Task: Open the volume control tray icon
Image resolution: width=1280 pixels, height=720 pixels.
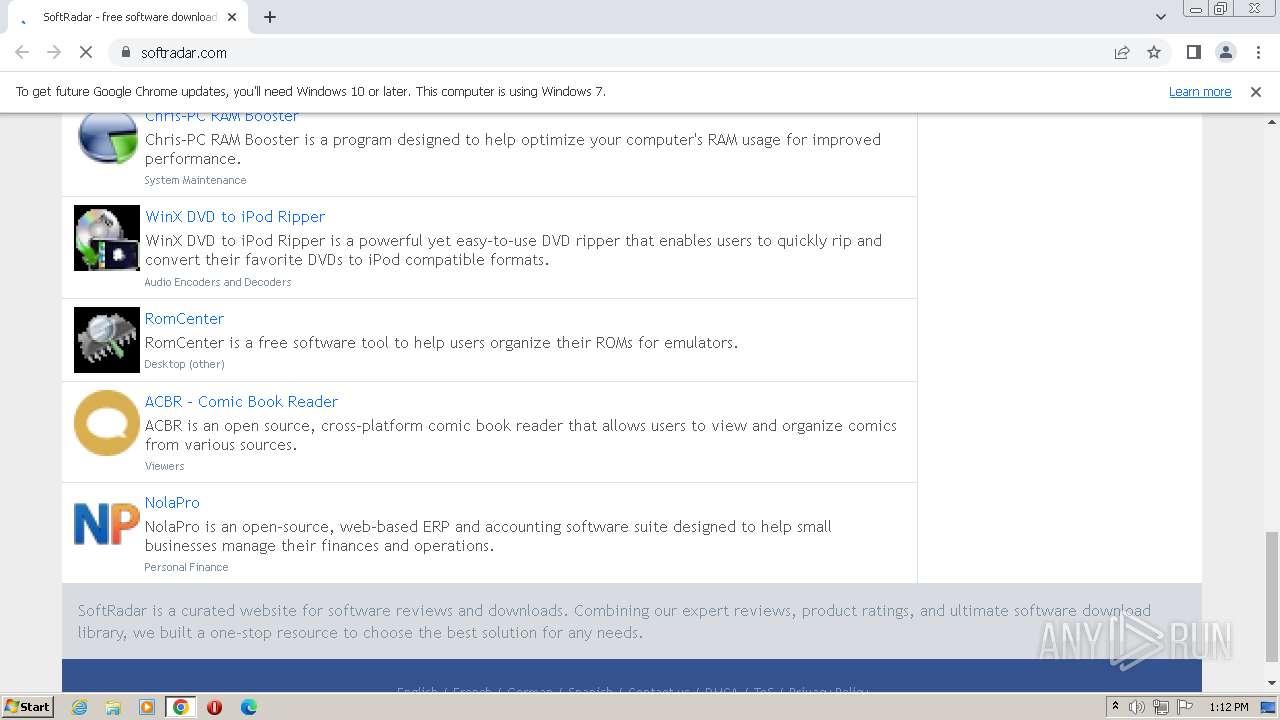Action: point(1137,707)
